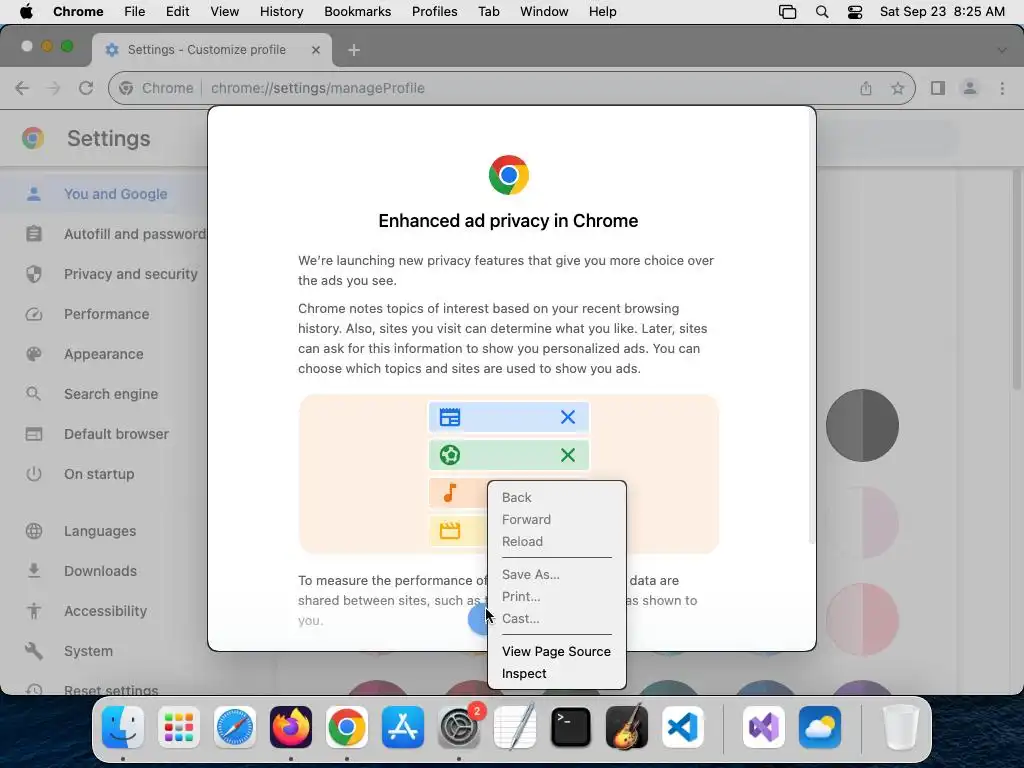This screenshot has width=1024, height=768.
Task: Toggle the side panel icon
Action: [x=938, y=88]
